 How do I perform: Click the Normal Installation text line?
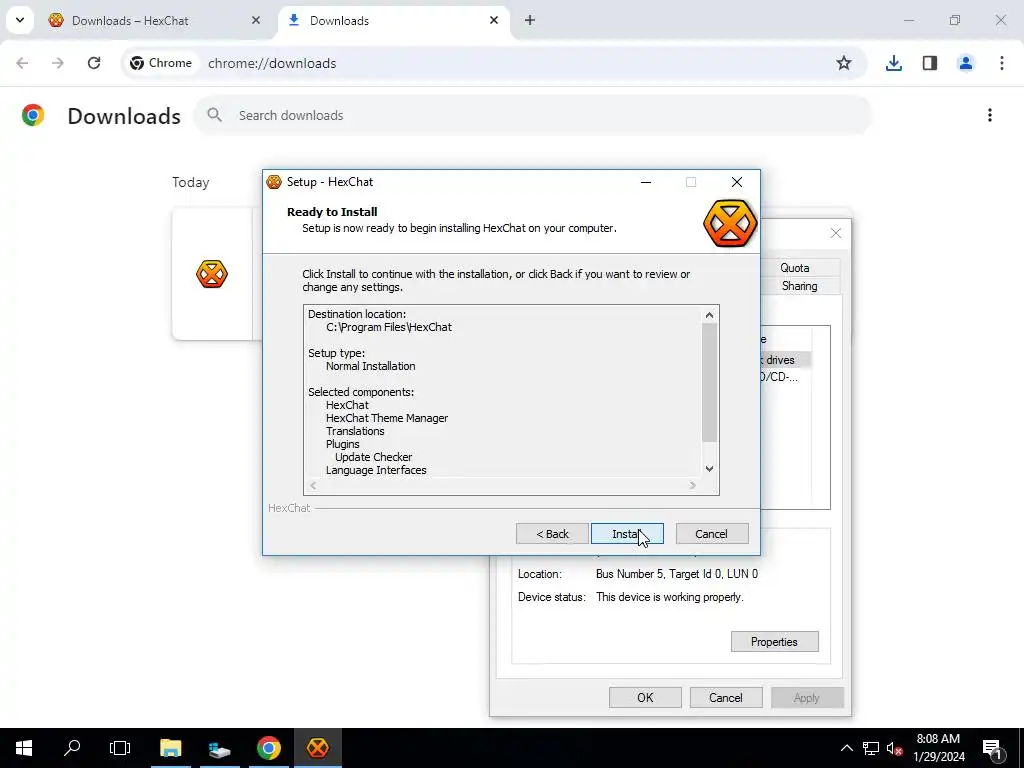[x=370, y=366]
